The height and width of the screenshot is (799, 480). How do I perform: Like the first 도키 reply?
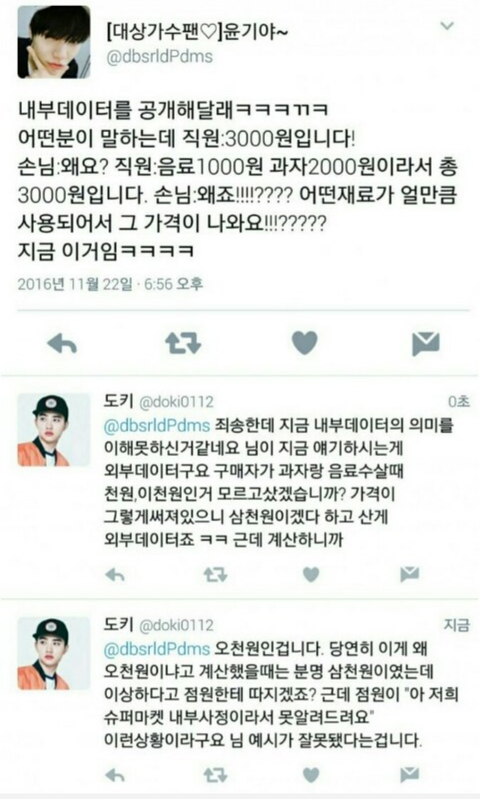(x=311, y=575)
